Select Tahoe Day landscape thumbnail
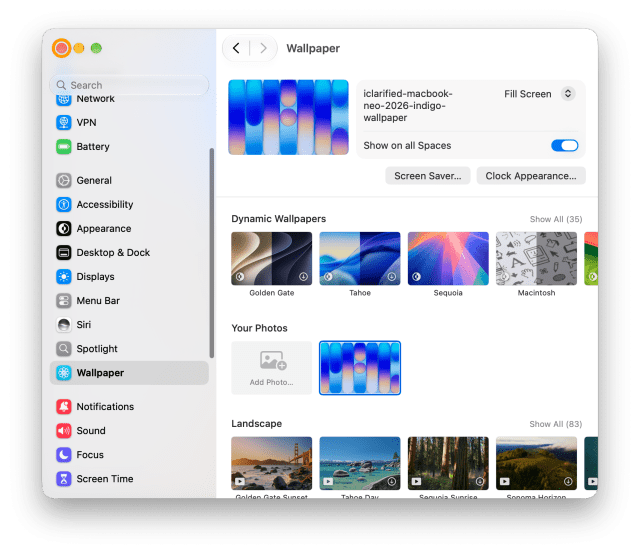Image resolution: width=640 pixels, height=554 pixels. coord(360,463)
